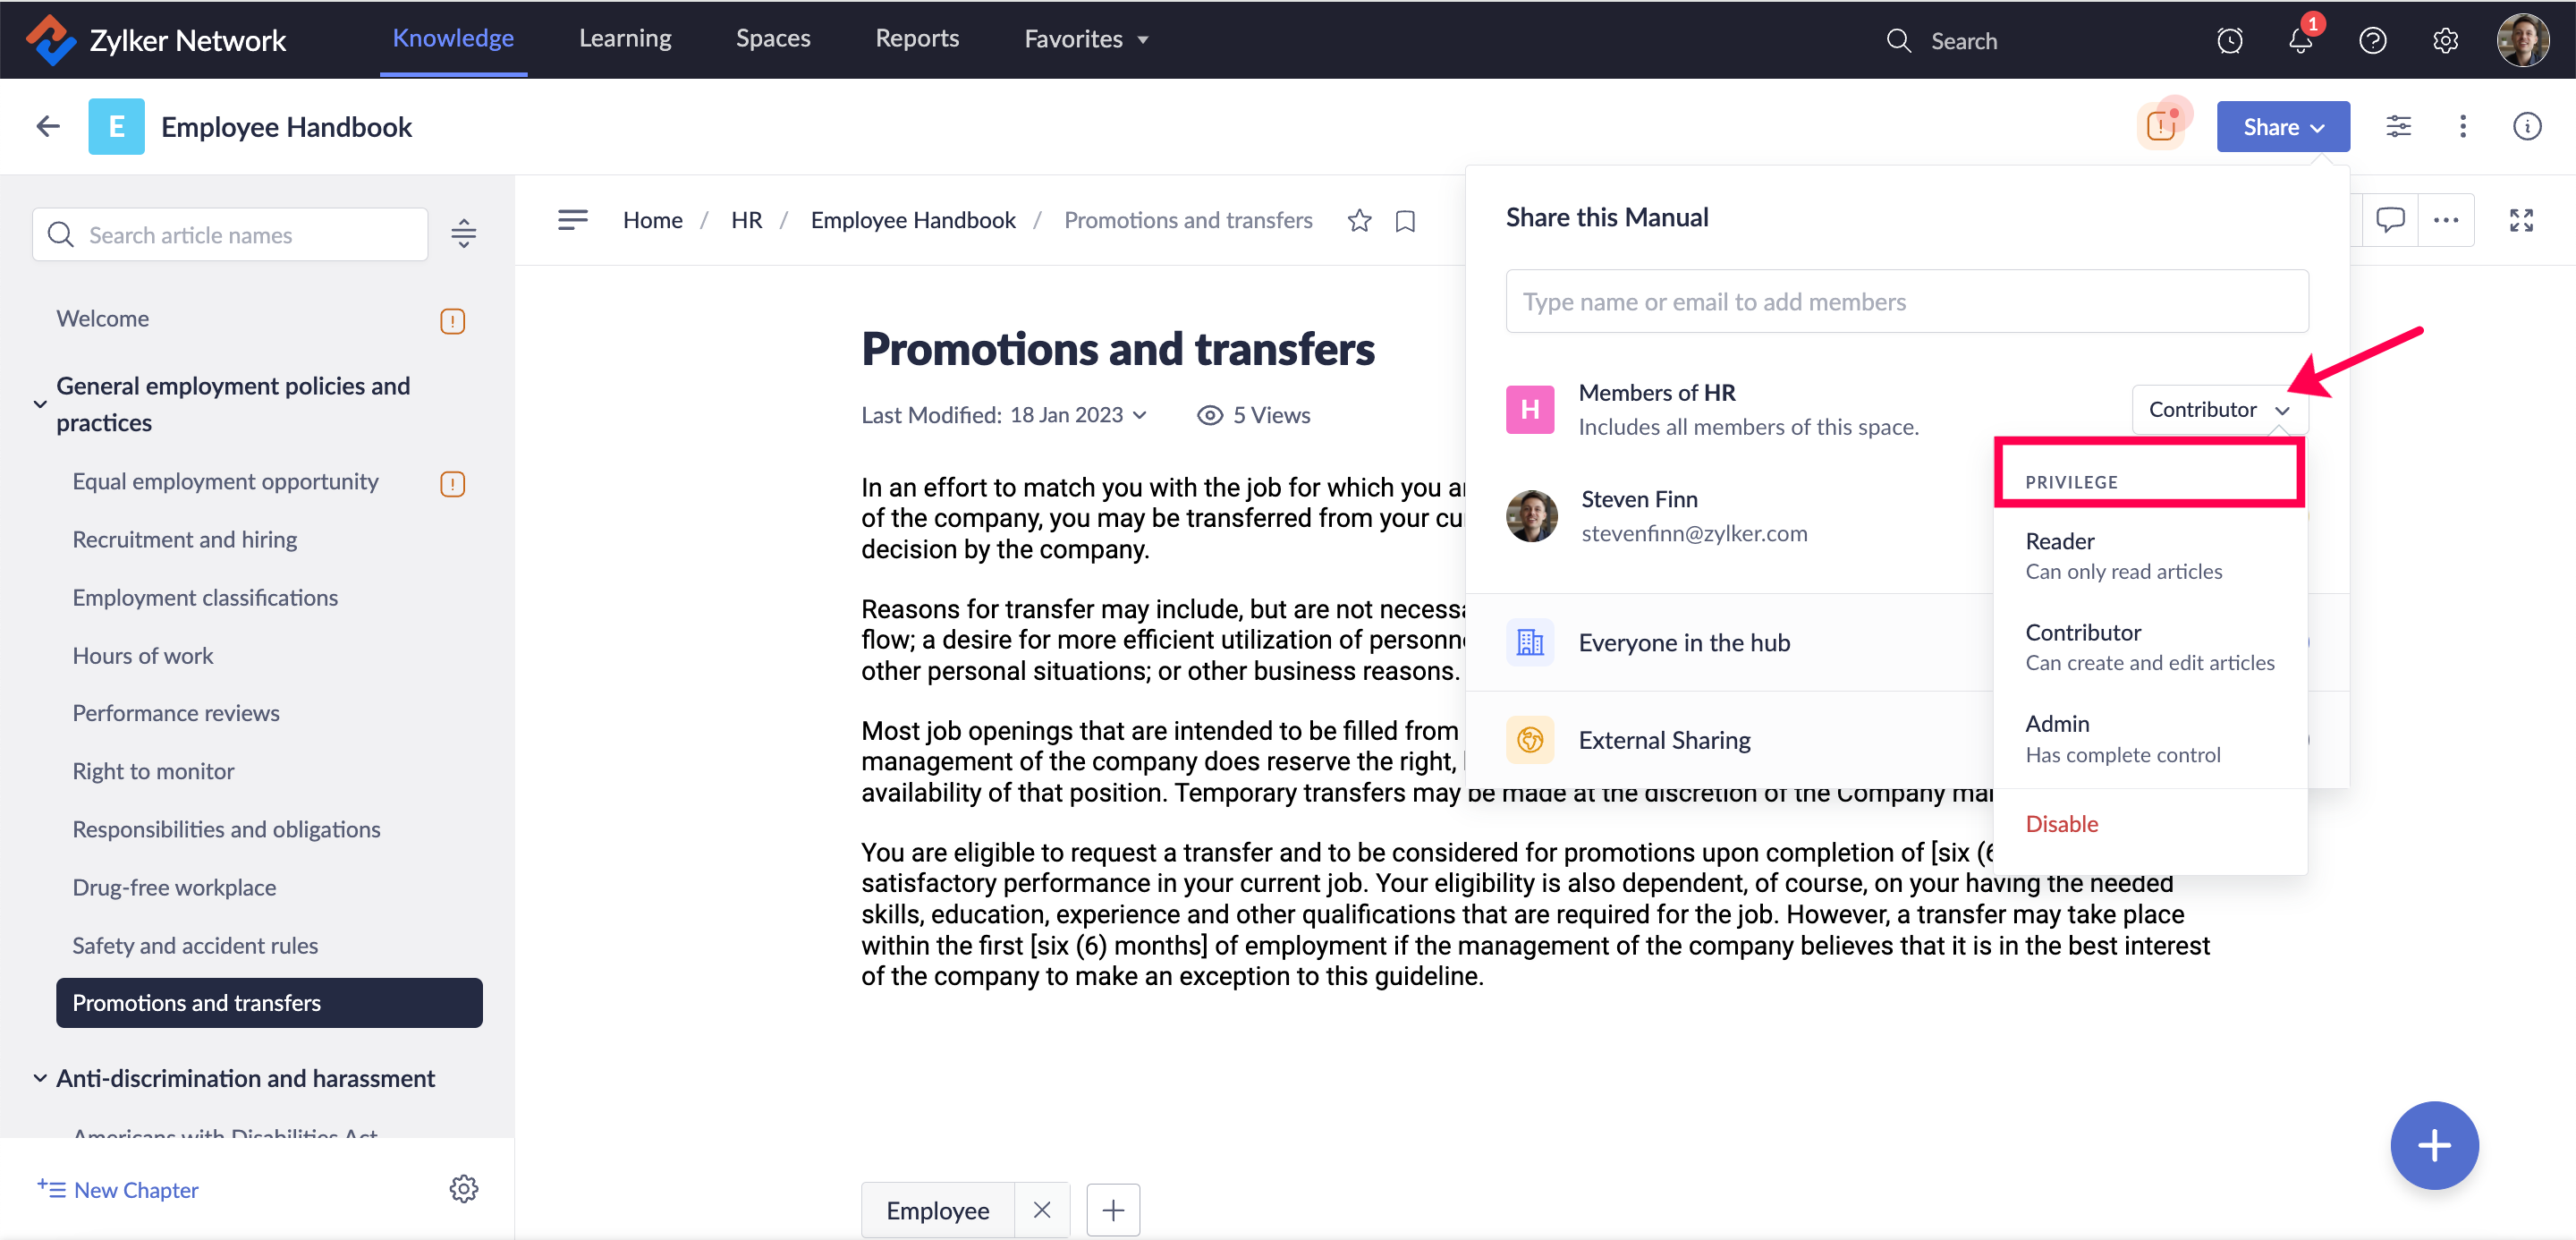Bookmark the Promotions and transfers article

1405,221
